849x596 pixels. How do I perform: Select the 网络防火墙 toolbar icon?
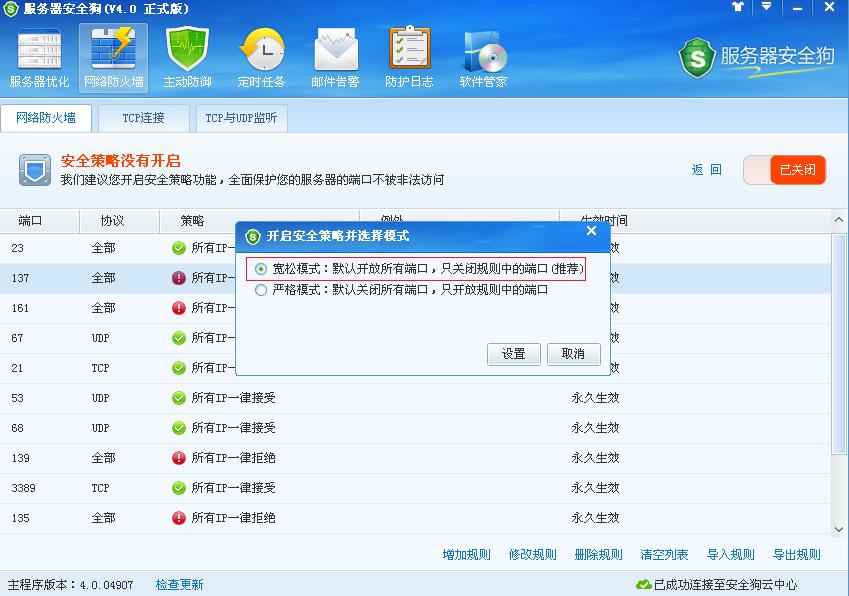112,55
